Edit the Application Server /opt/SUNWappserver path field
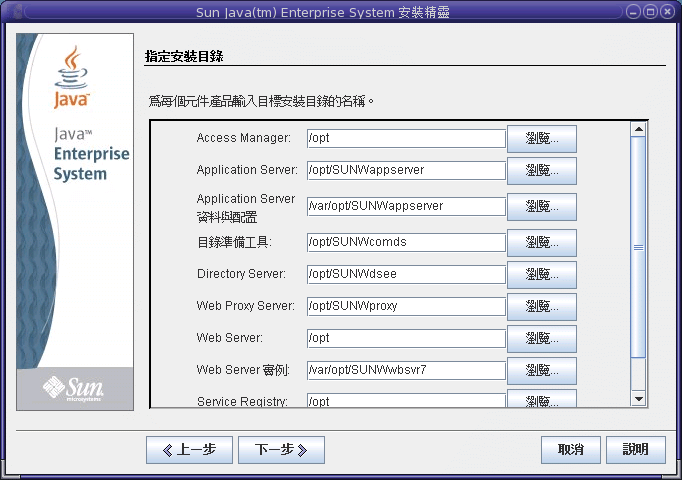Viewport: 682px width, 480px height. [x=406, y=170]
